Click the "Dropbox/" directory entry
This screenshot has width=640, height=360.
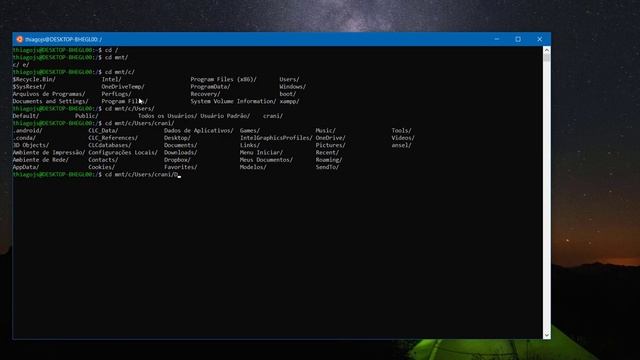pos(177,160)
